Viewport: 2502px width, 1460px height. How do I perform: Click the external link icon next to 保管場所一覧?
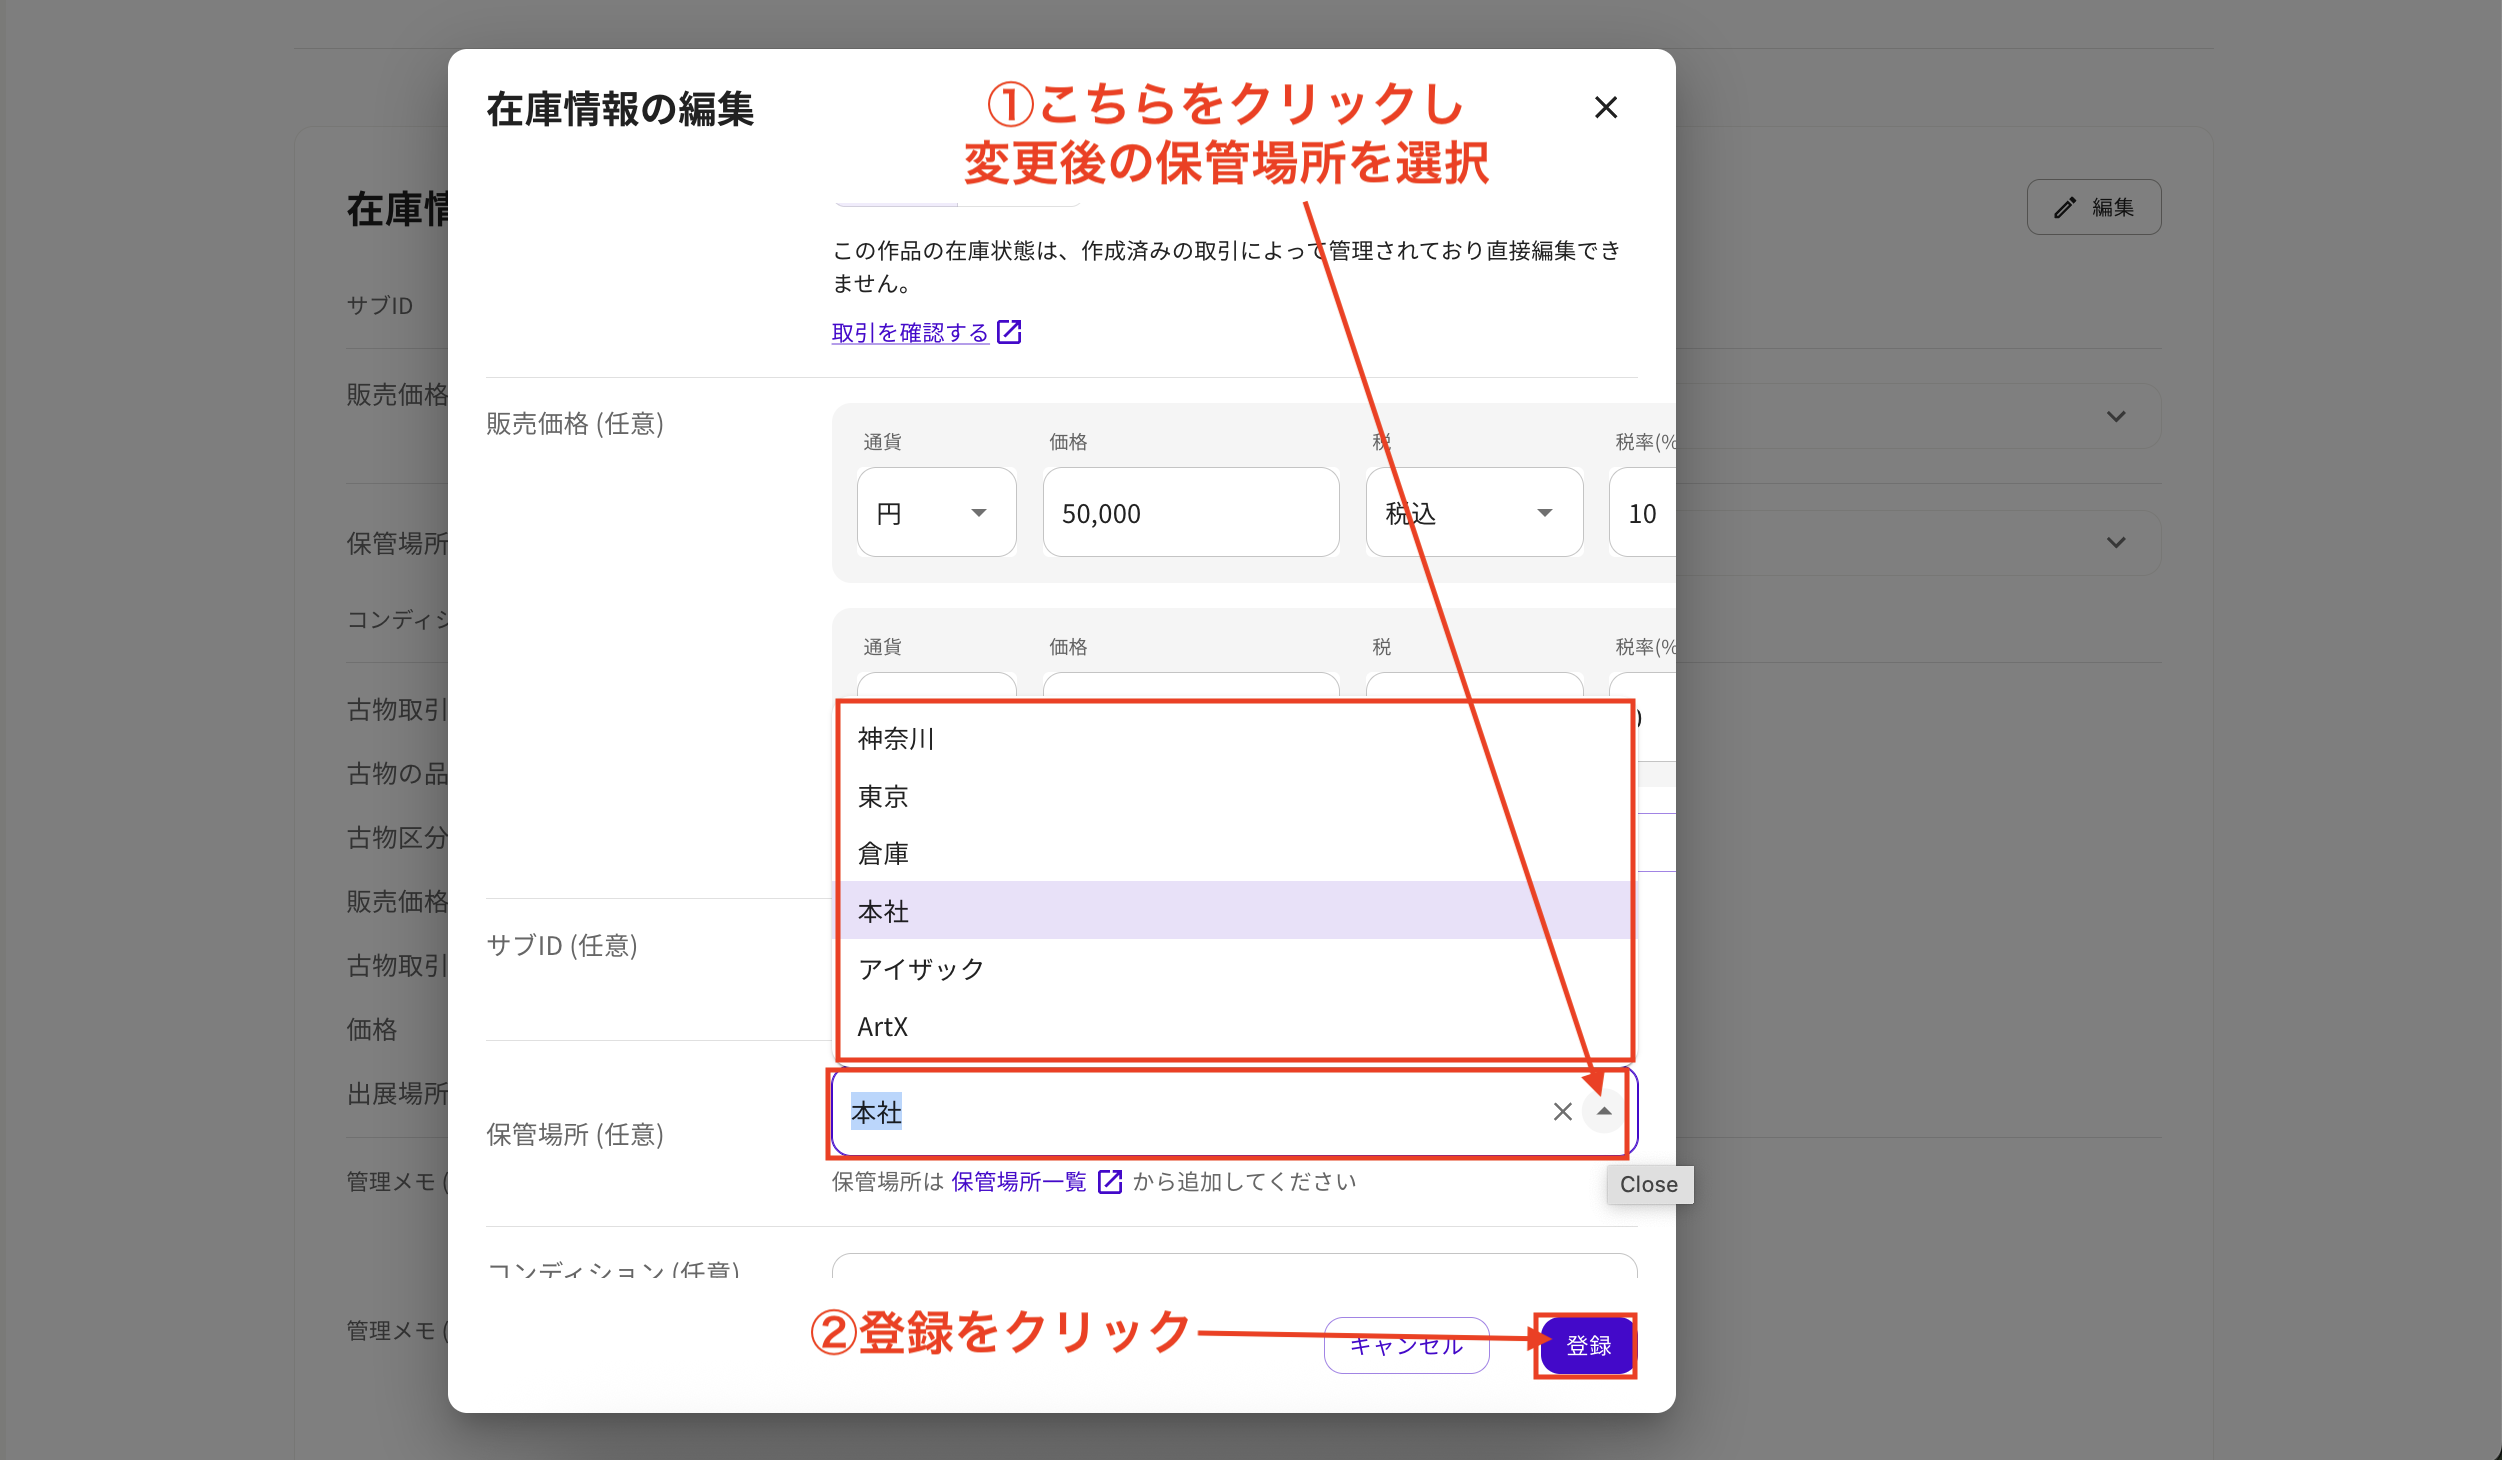pyautogui.click(x=1110, y=1181)
